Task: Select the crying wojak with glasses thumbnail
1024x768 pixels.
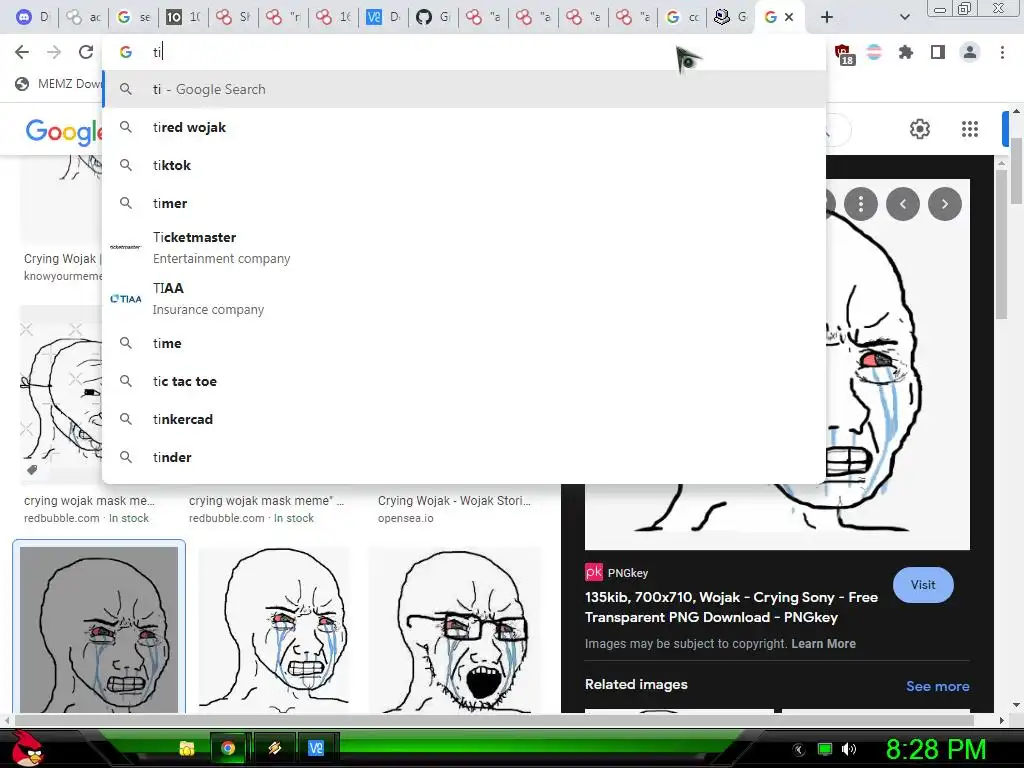Action: click(x=455, y=630)
